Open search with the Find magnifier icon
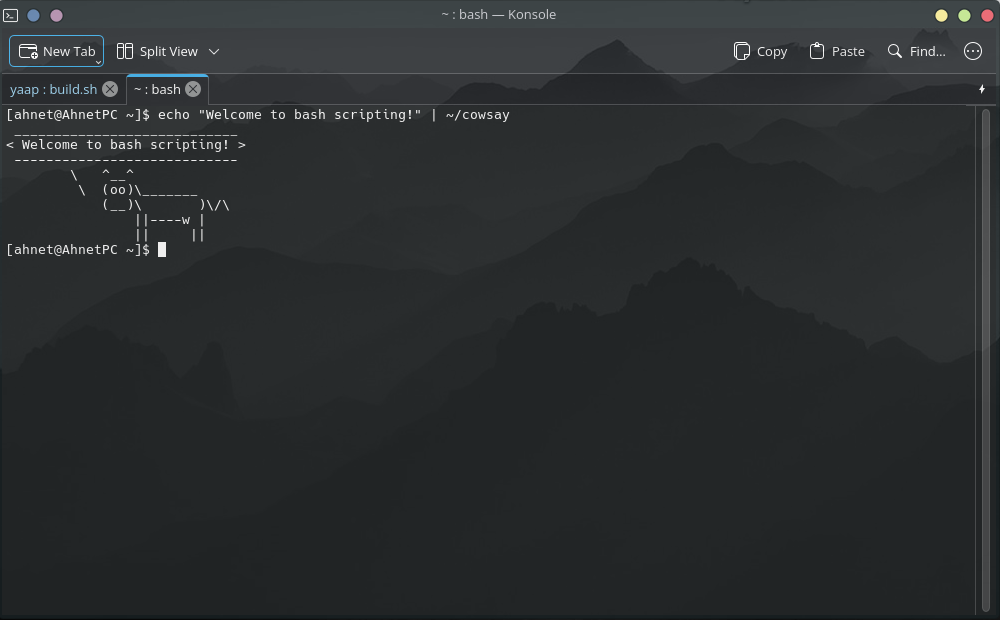This screenshot has width=1000, height=620. [893, 51]
